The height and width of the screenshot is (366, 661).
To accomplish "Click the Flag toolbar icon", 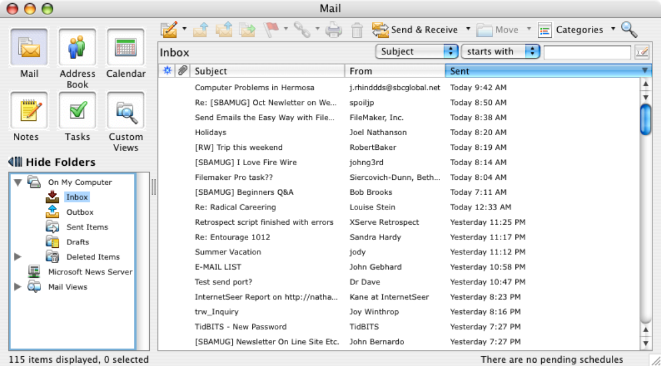I will click(x=271, y=30).
